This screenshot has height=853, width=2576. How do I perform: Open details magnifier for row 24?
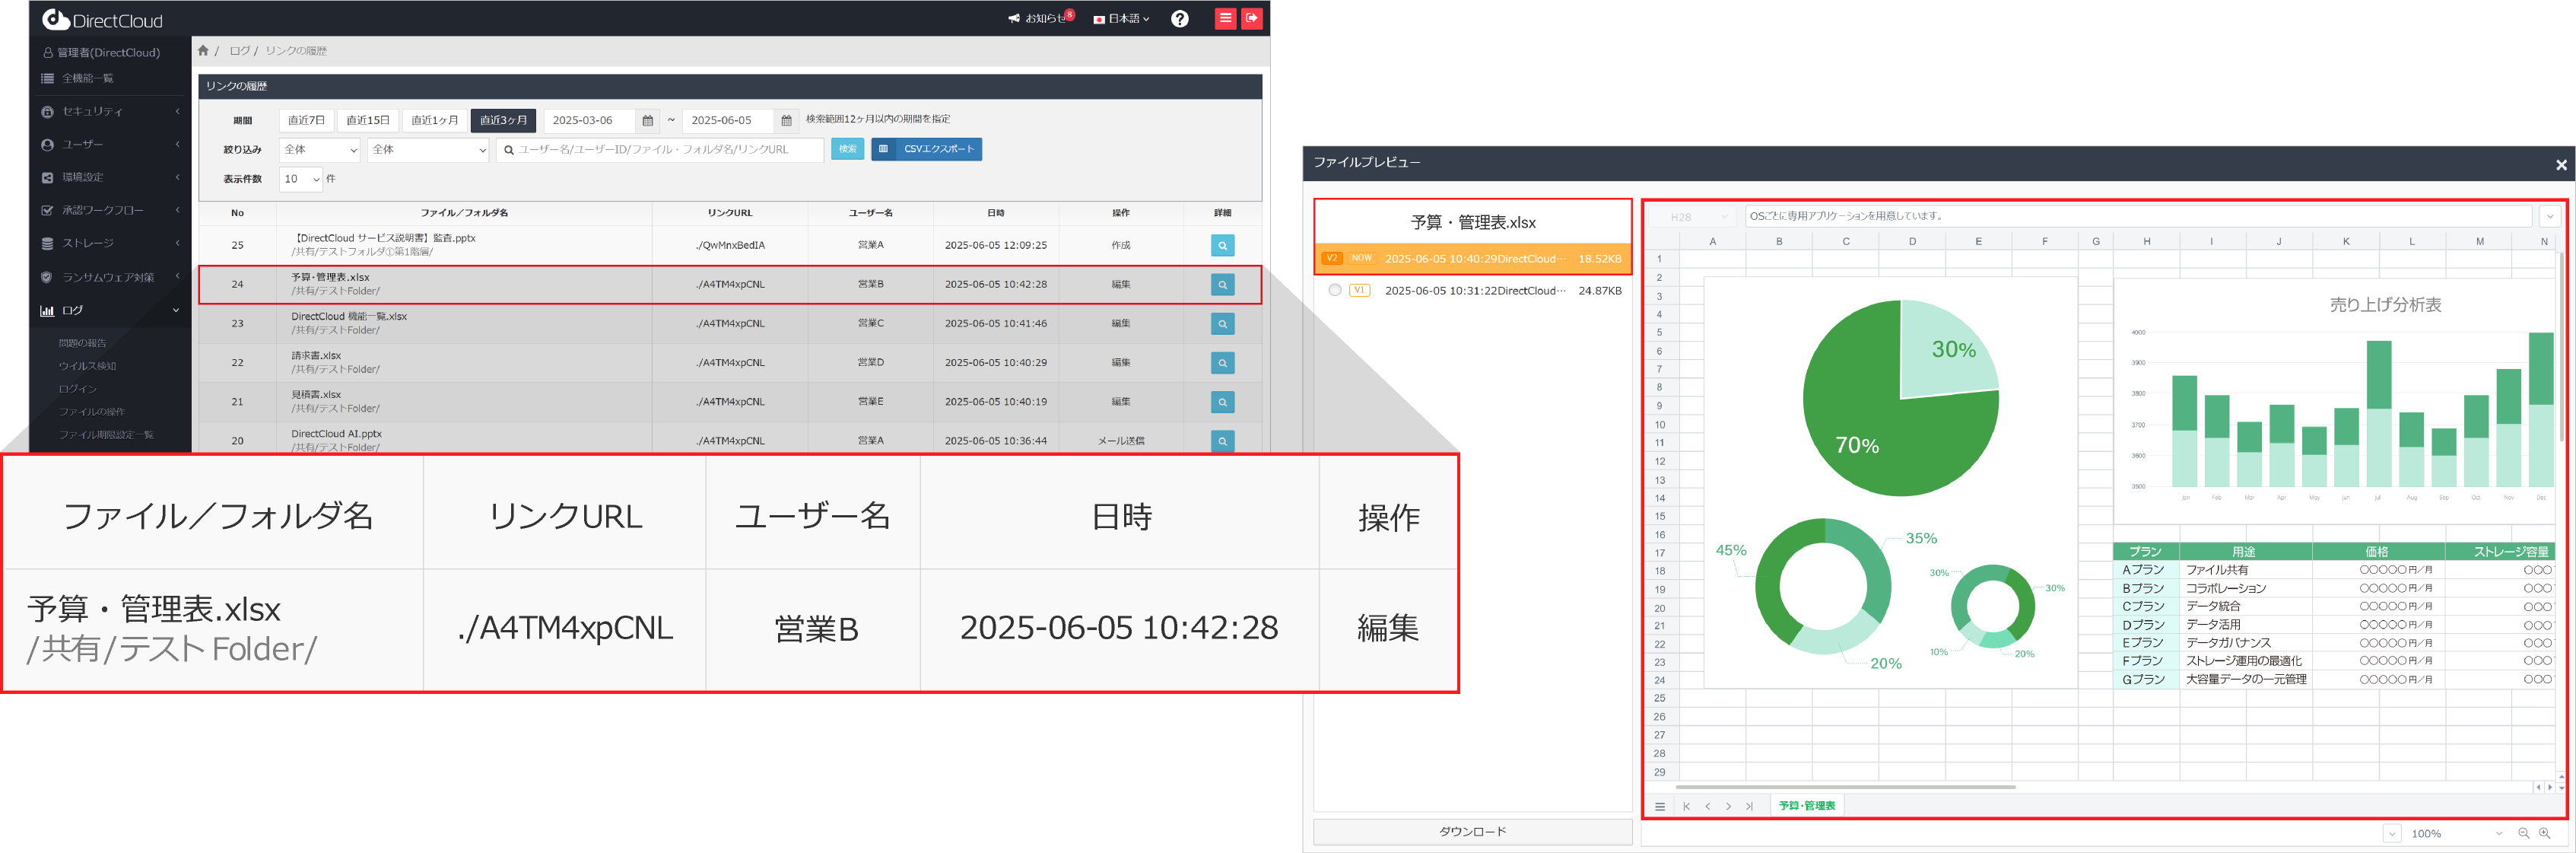(x=1222, y=285)
